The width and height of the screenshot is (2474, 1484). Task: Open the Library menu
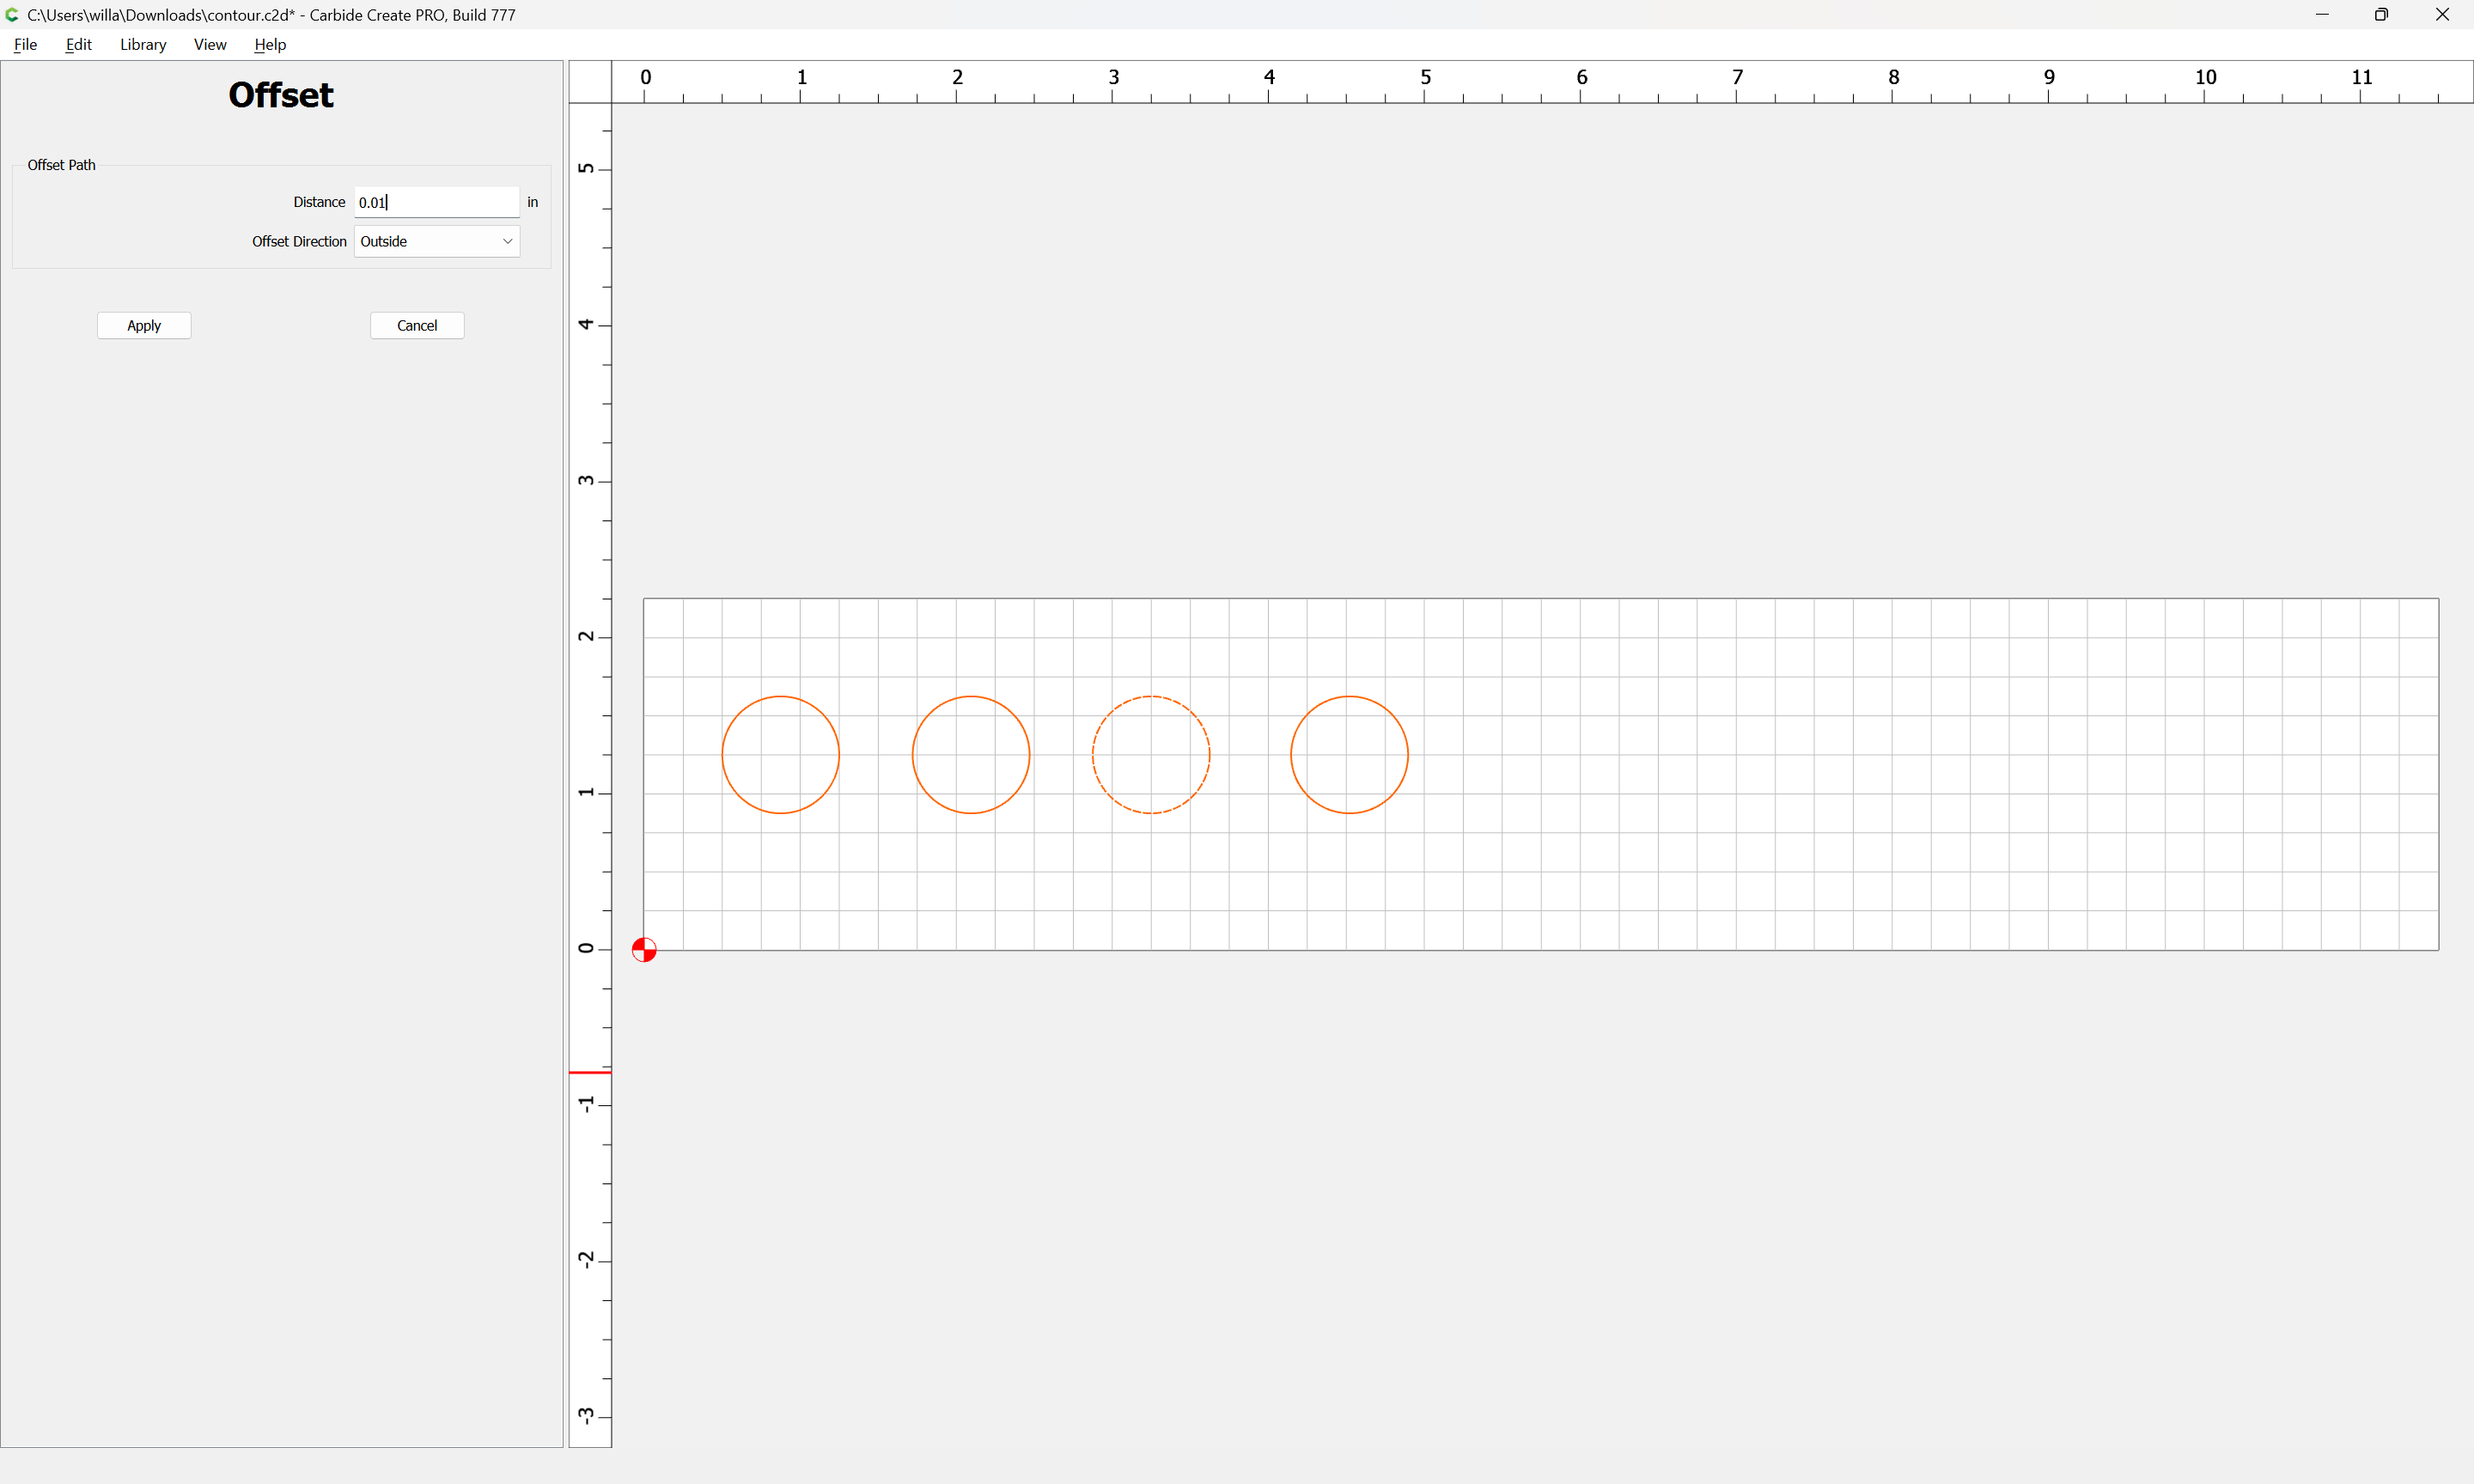pyautogui.click(x=143, y=44)
